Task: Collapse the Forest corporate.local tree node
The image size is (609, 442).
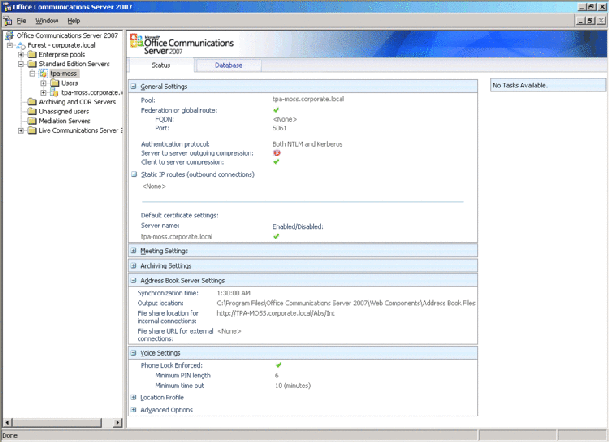Action: (x=10, y=45)
